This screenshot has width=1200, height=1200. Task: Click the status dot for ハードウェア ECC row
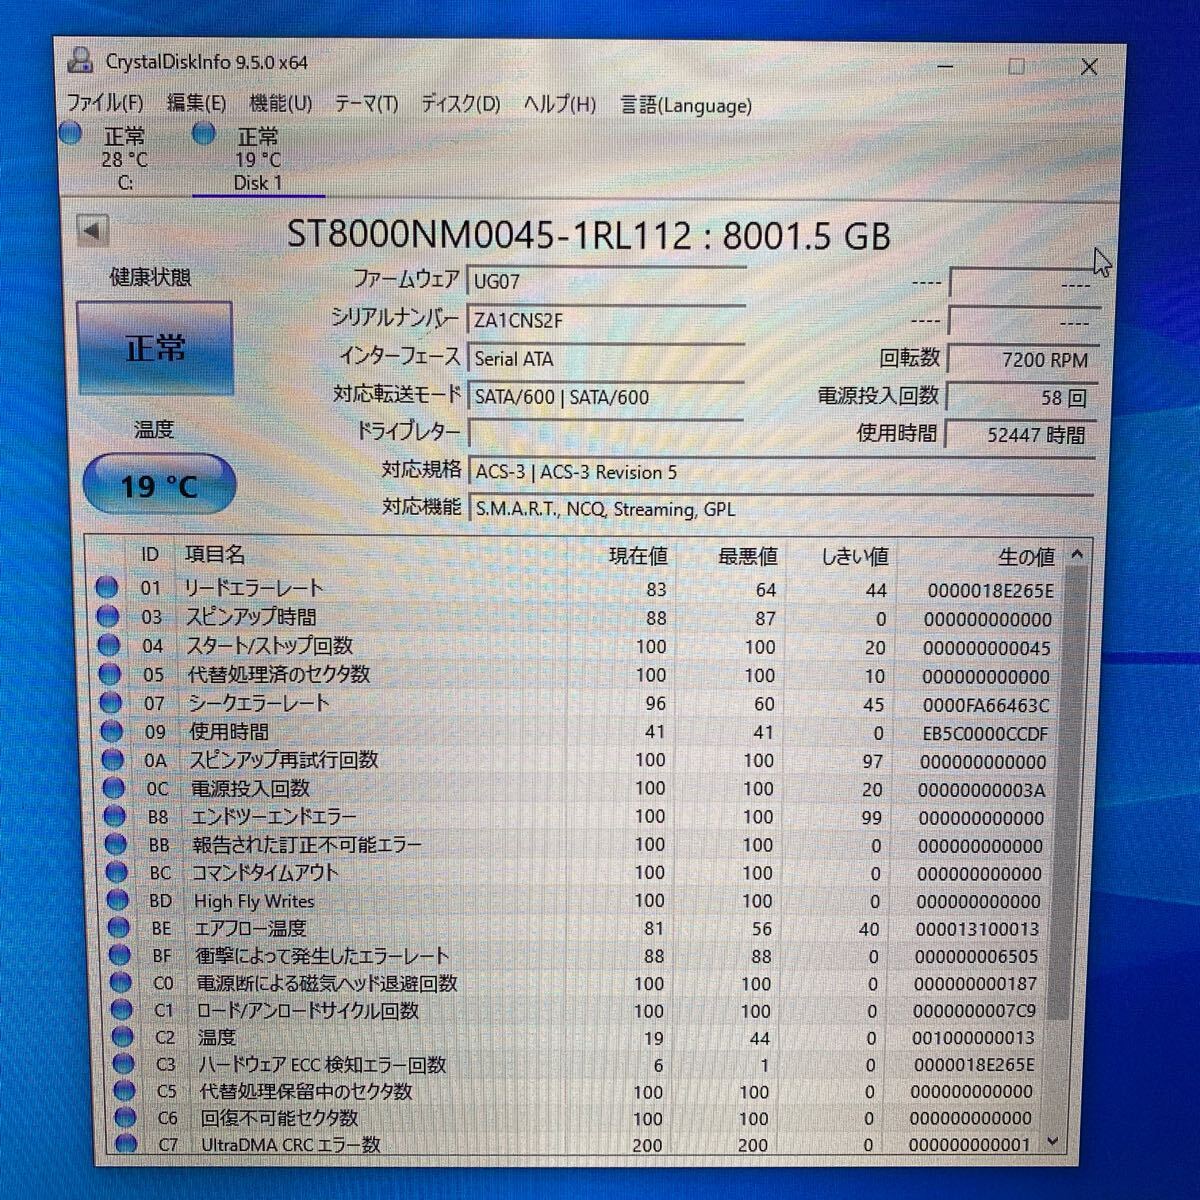click(123, 1064)
